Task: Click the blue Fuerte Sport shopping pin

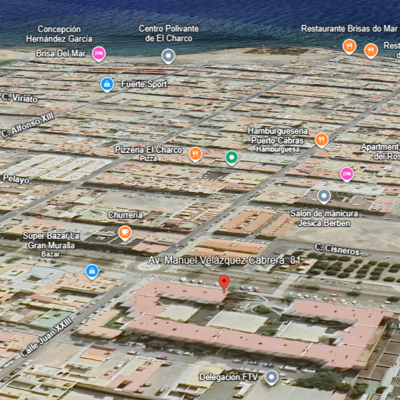Action: [107, 84]
